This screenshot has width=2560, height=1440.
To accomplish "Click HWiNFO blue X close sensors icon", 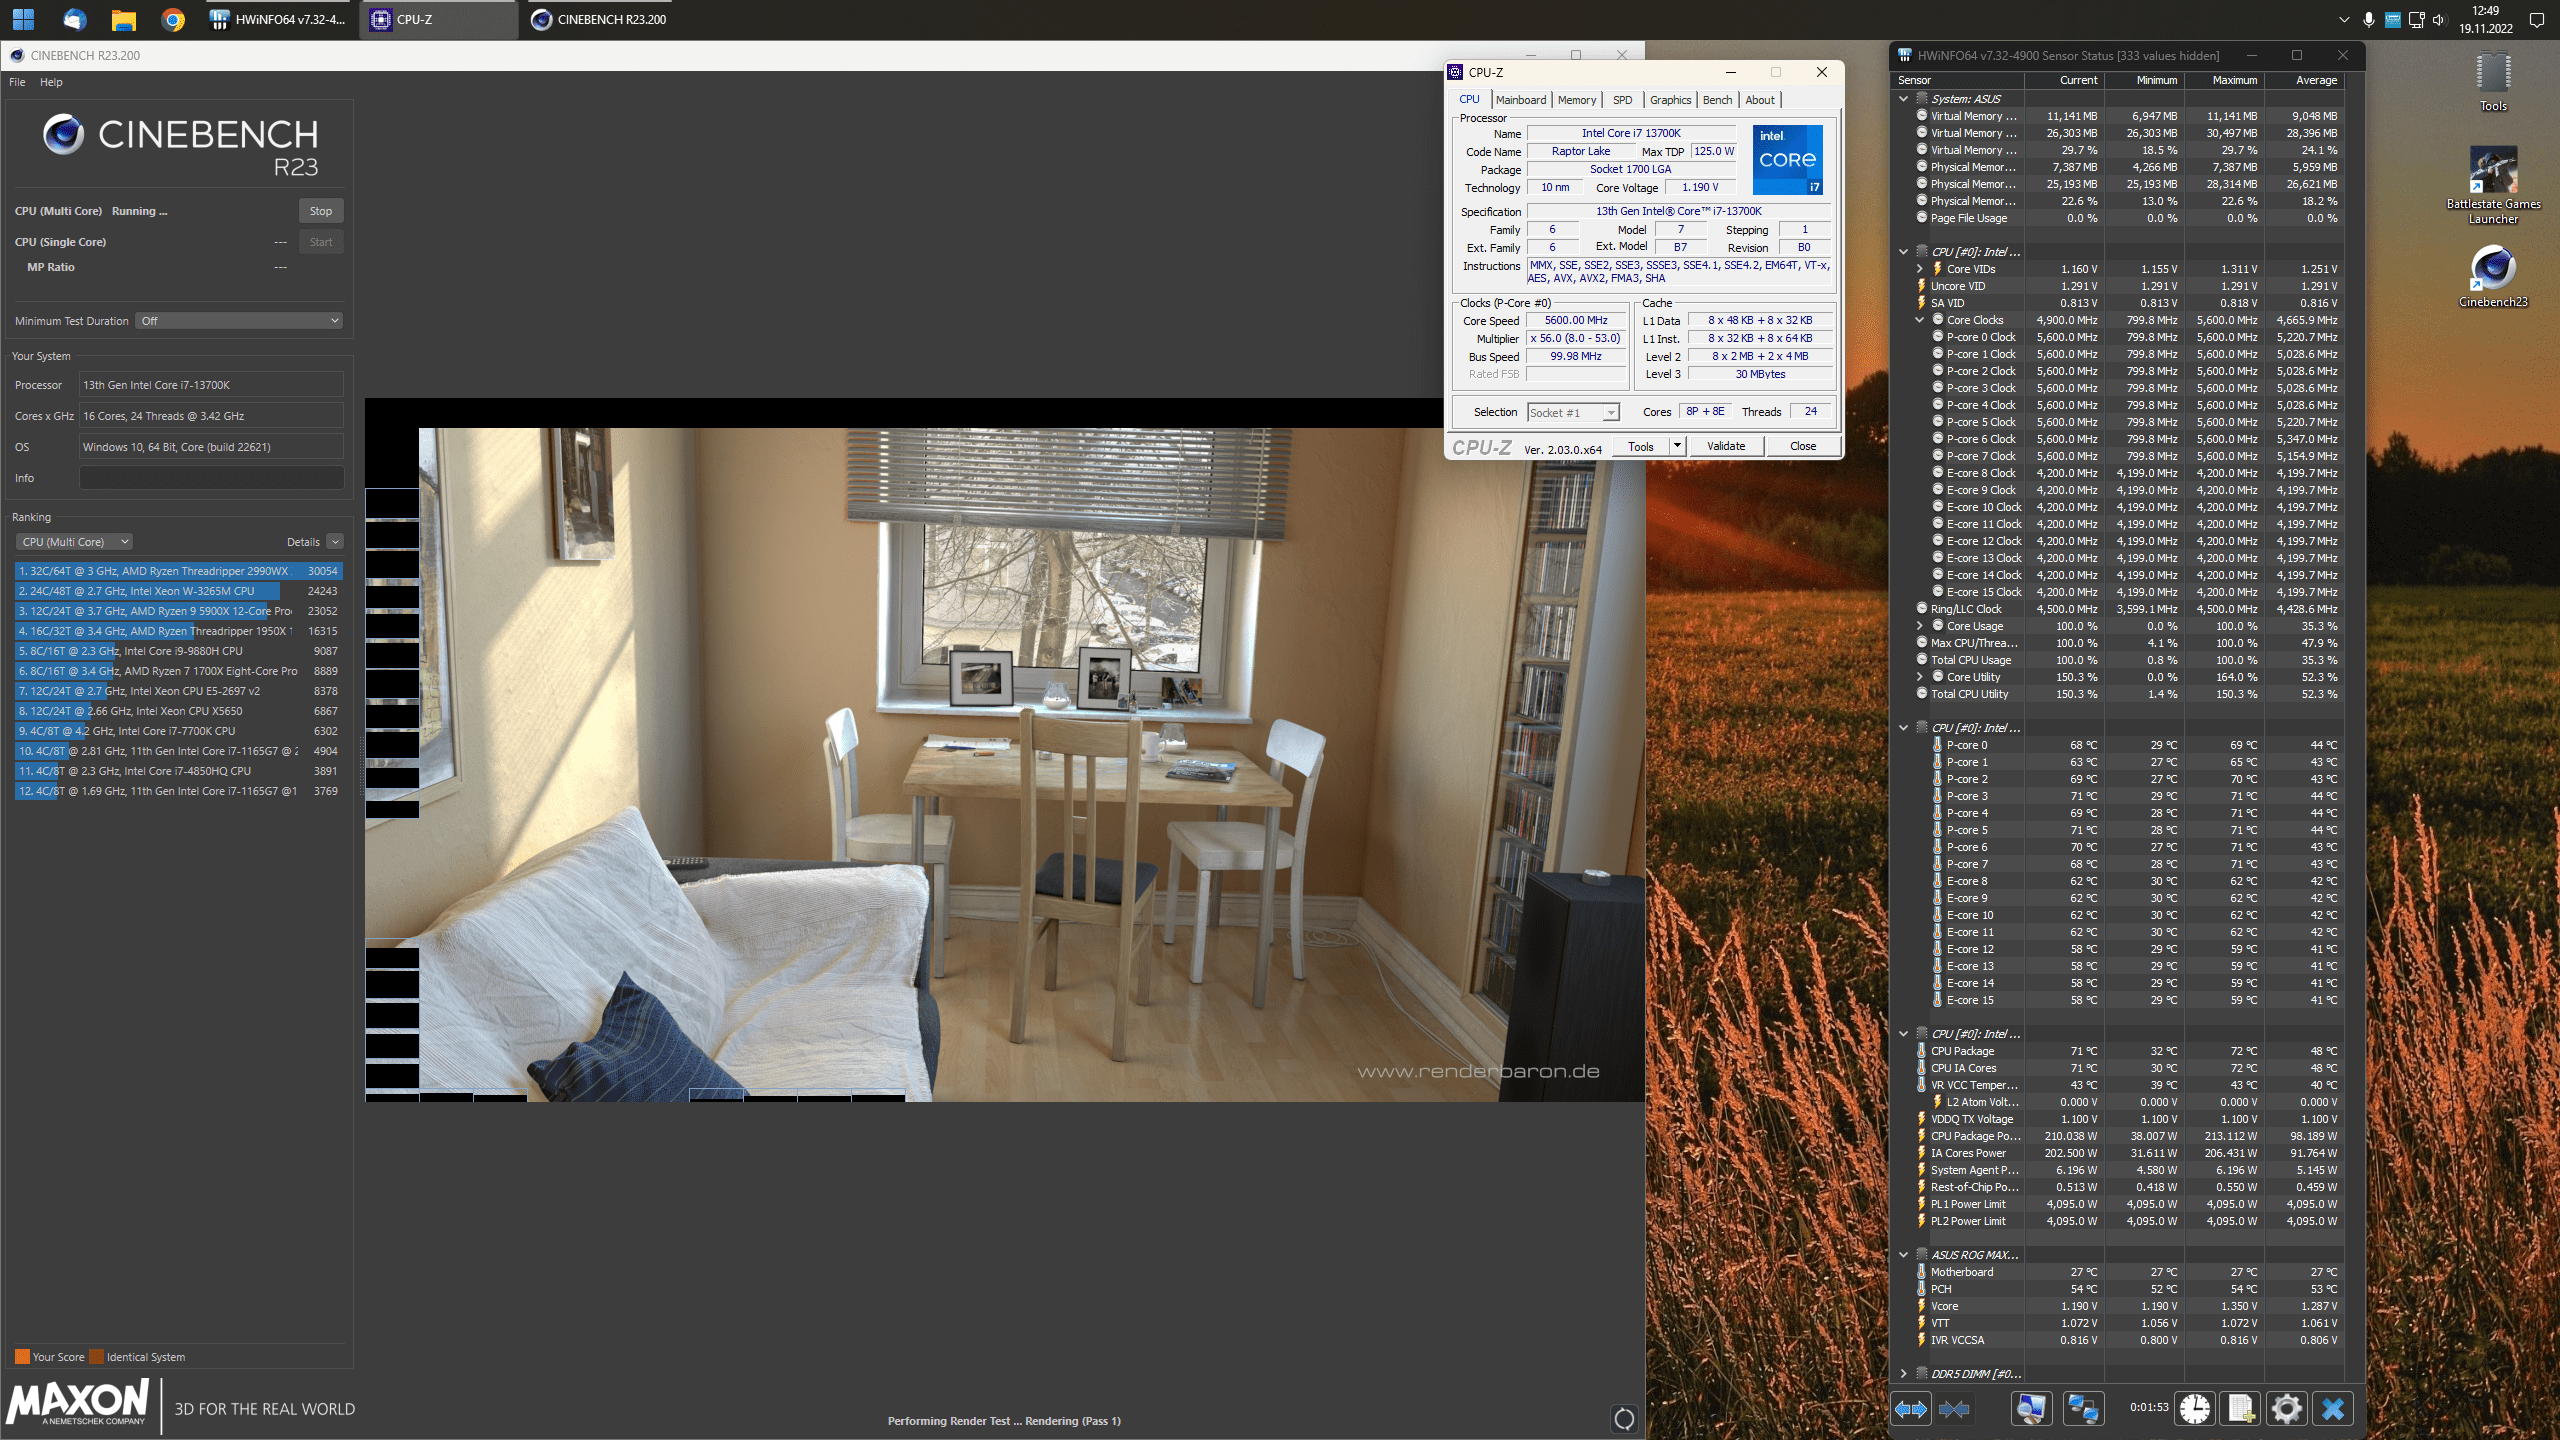I will tap(2333, 1409).
